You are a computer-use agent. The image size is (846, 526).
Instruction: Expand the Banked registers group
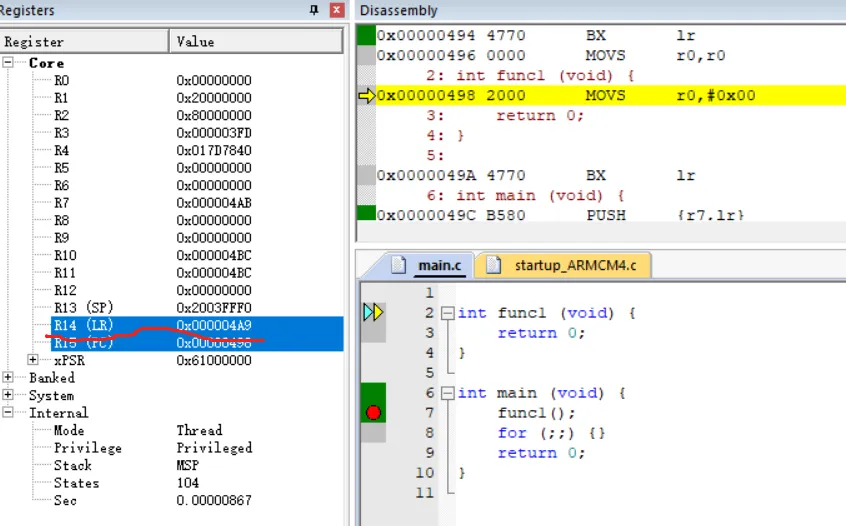[x=9, y=378]
